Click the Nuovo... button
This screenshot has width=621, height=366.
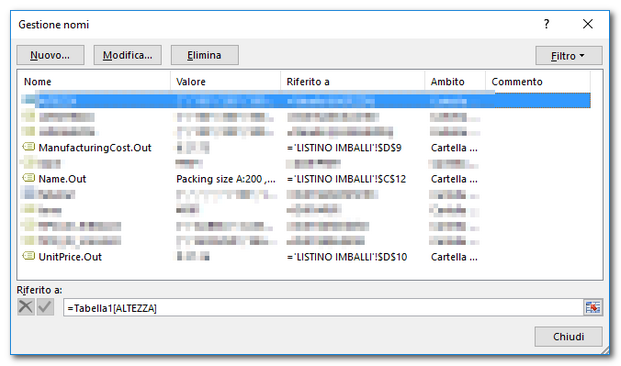coord(50,55)
